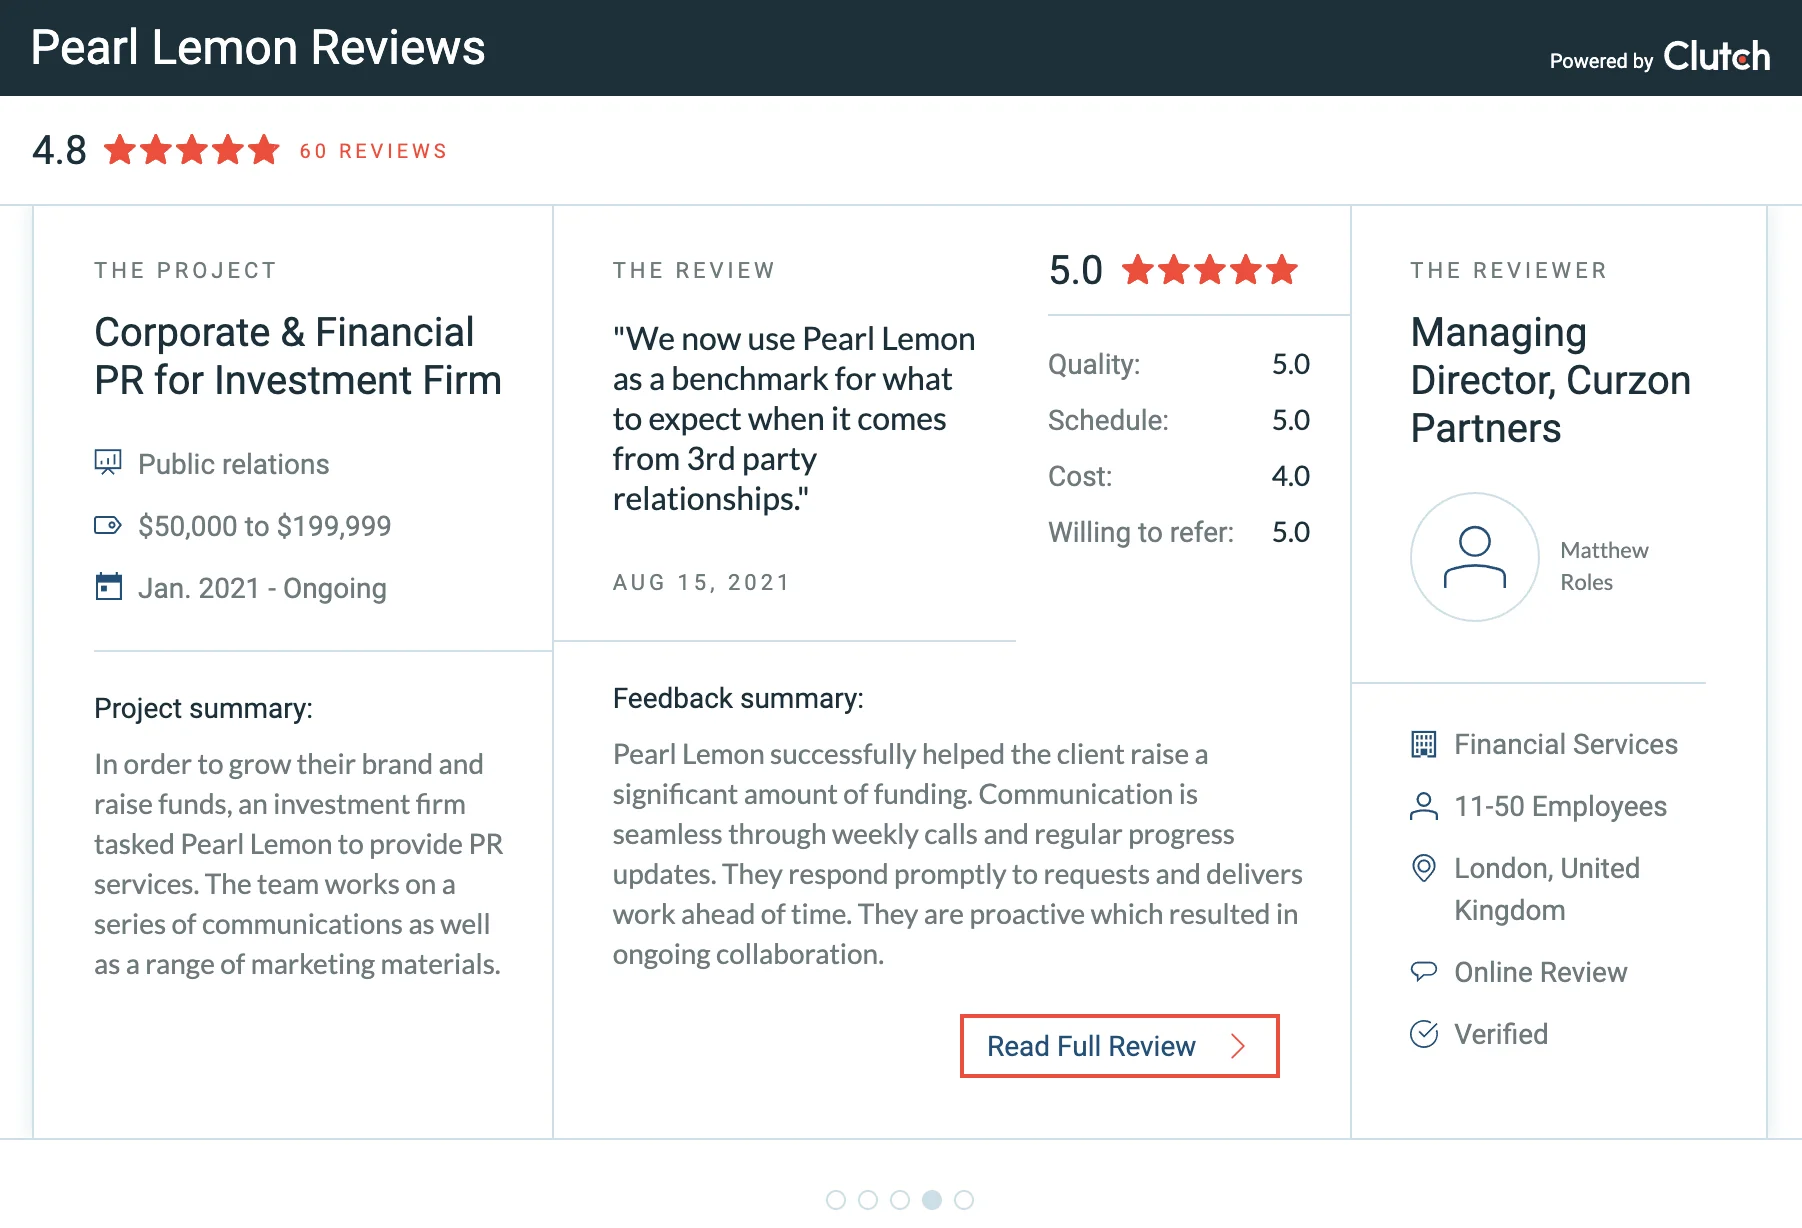Click the budget tag icon beside $50,000 to $199,999
This screenshot has width=1802, height=1228.
108,525
